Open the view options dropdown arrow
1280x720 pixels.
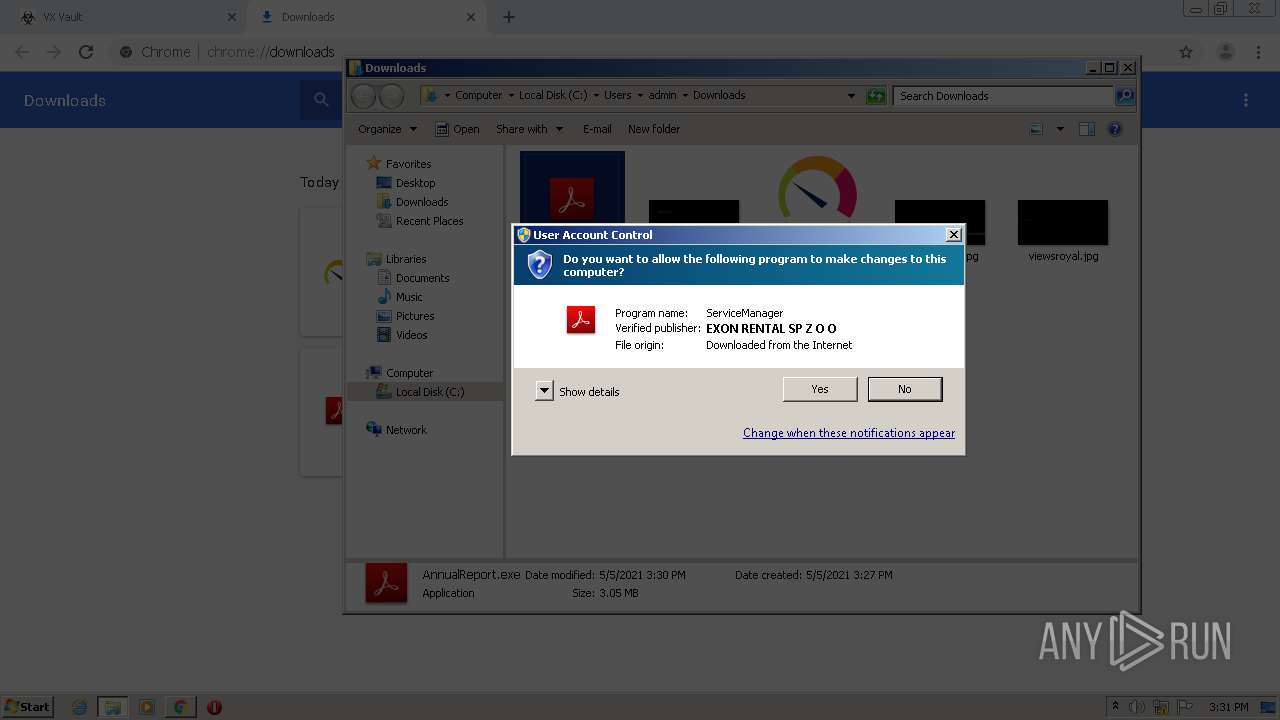(1060, 129)
